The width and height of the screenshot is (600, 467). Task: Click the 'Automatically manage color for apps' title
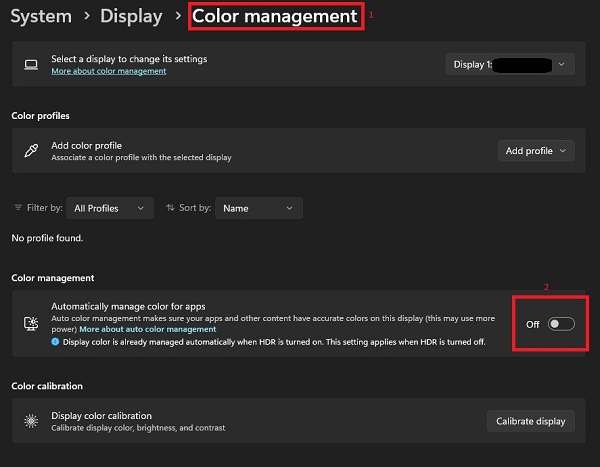(128, 307)
